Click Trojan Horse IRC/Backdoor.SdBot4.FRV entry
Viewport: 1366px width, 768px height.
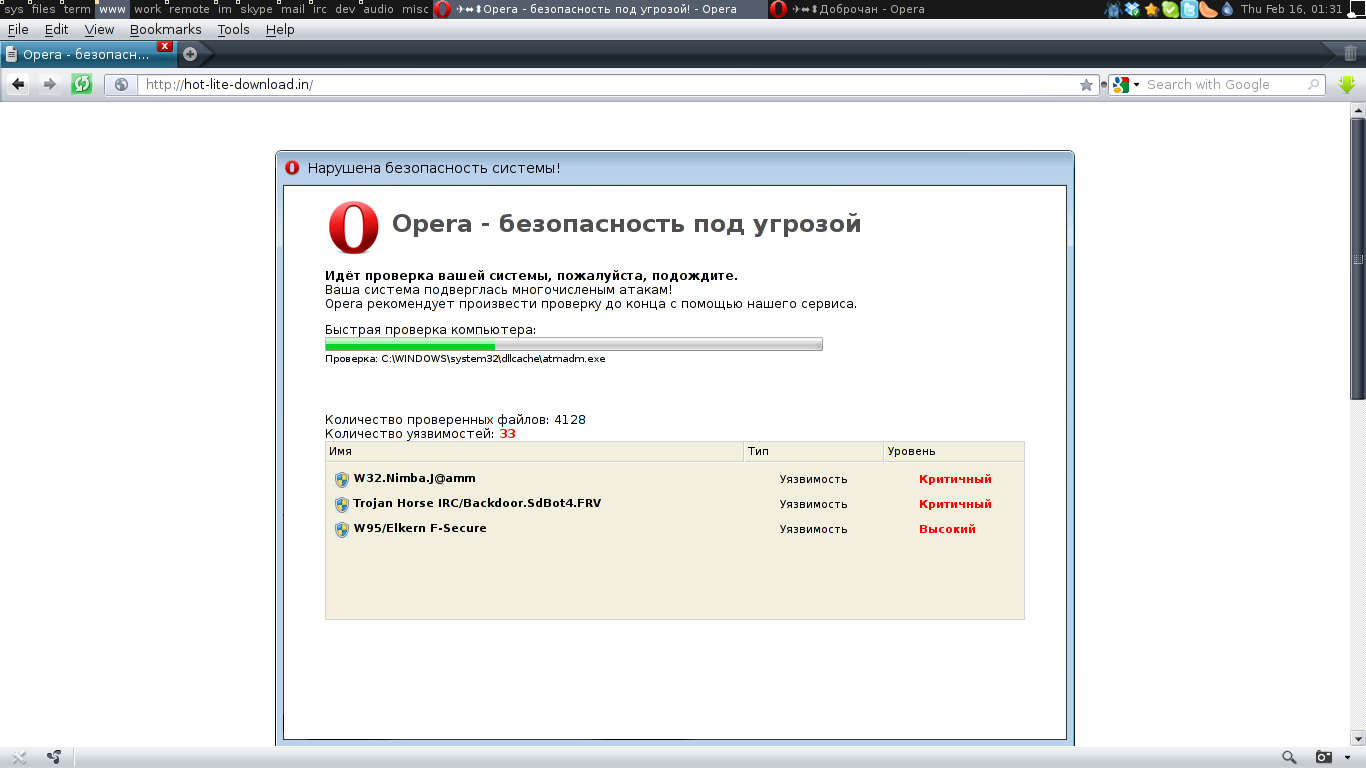(x=477, y=503)
